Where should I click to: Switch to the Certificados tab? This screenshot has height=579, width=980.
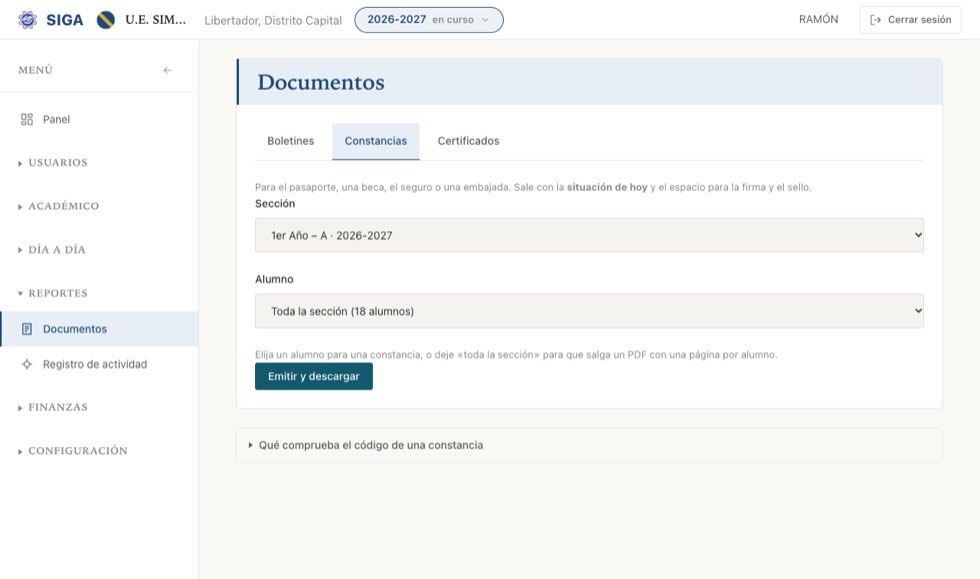[x=468, y=141]
